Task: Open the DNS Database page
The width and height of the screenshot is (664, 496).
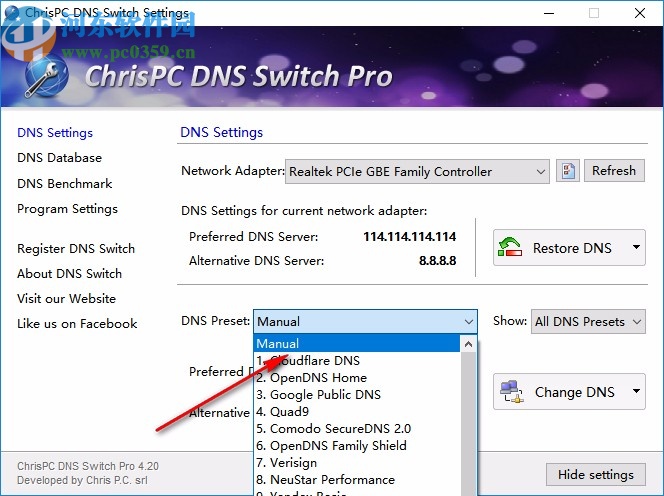Action: click(60, 158)
